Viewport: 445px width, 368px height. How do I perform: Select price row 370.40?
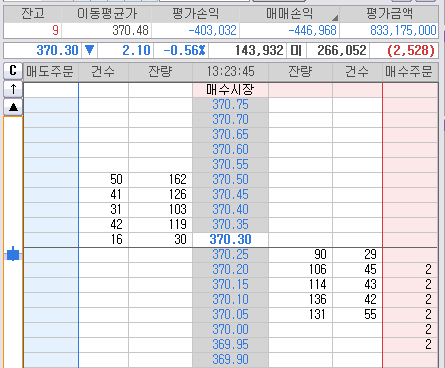[x=230, y=210]
